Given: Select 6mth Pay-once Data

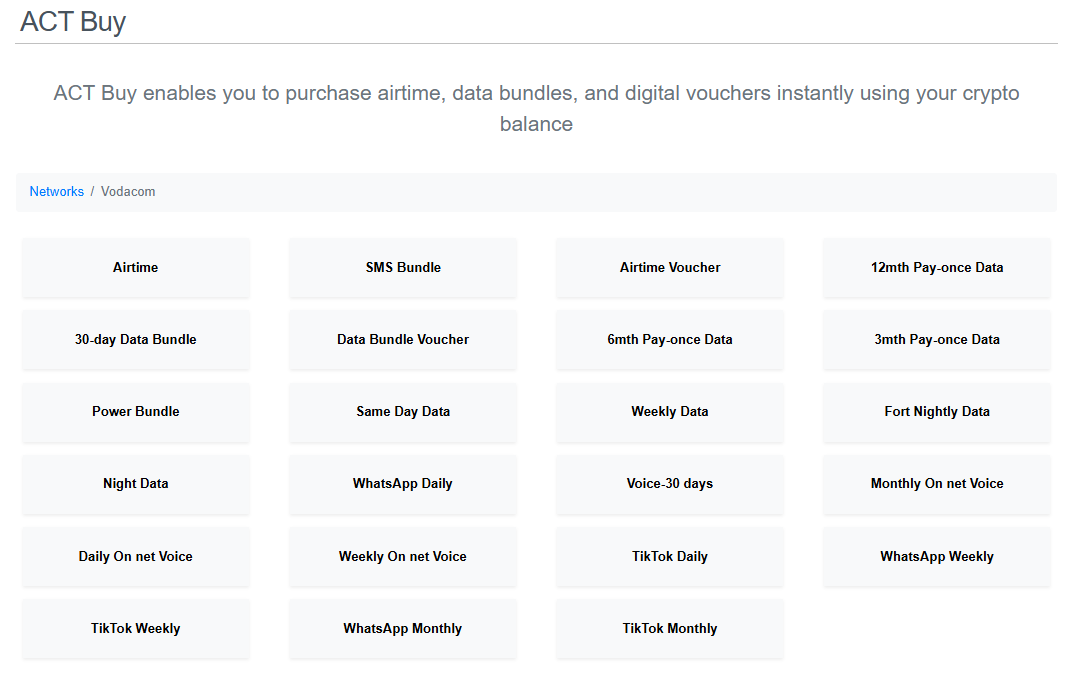Looking at the screenshot, I should [670, 339].
